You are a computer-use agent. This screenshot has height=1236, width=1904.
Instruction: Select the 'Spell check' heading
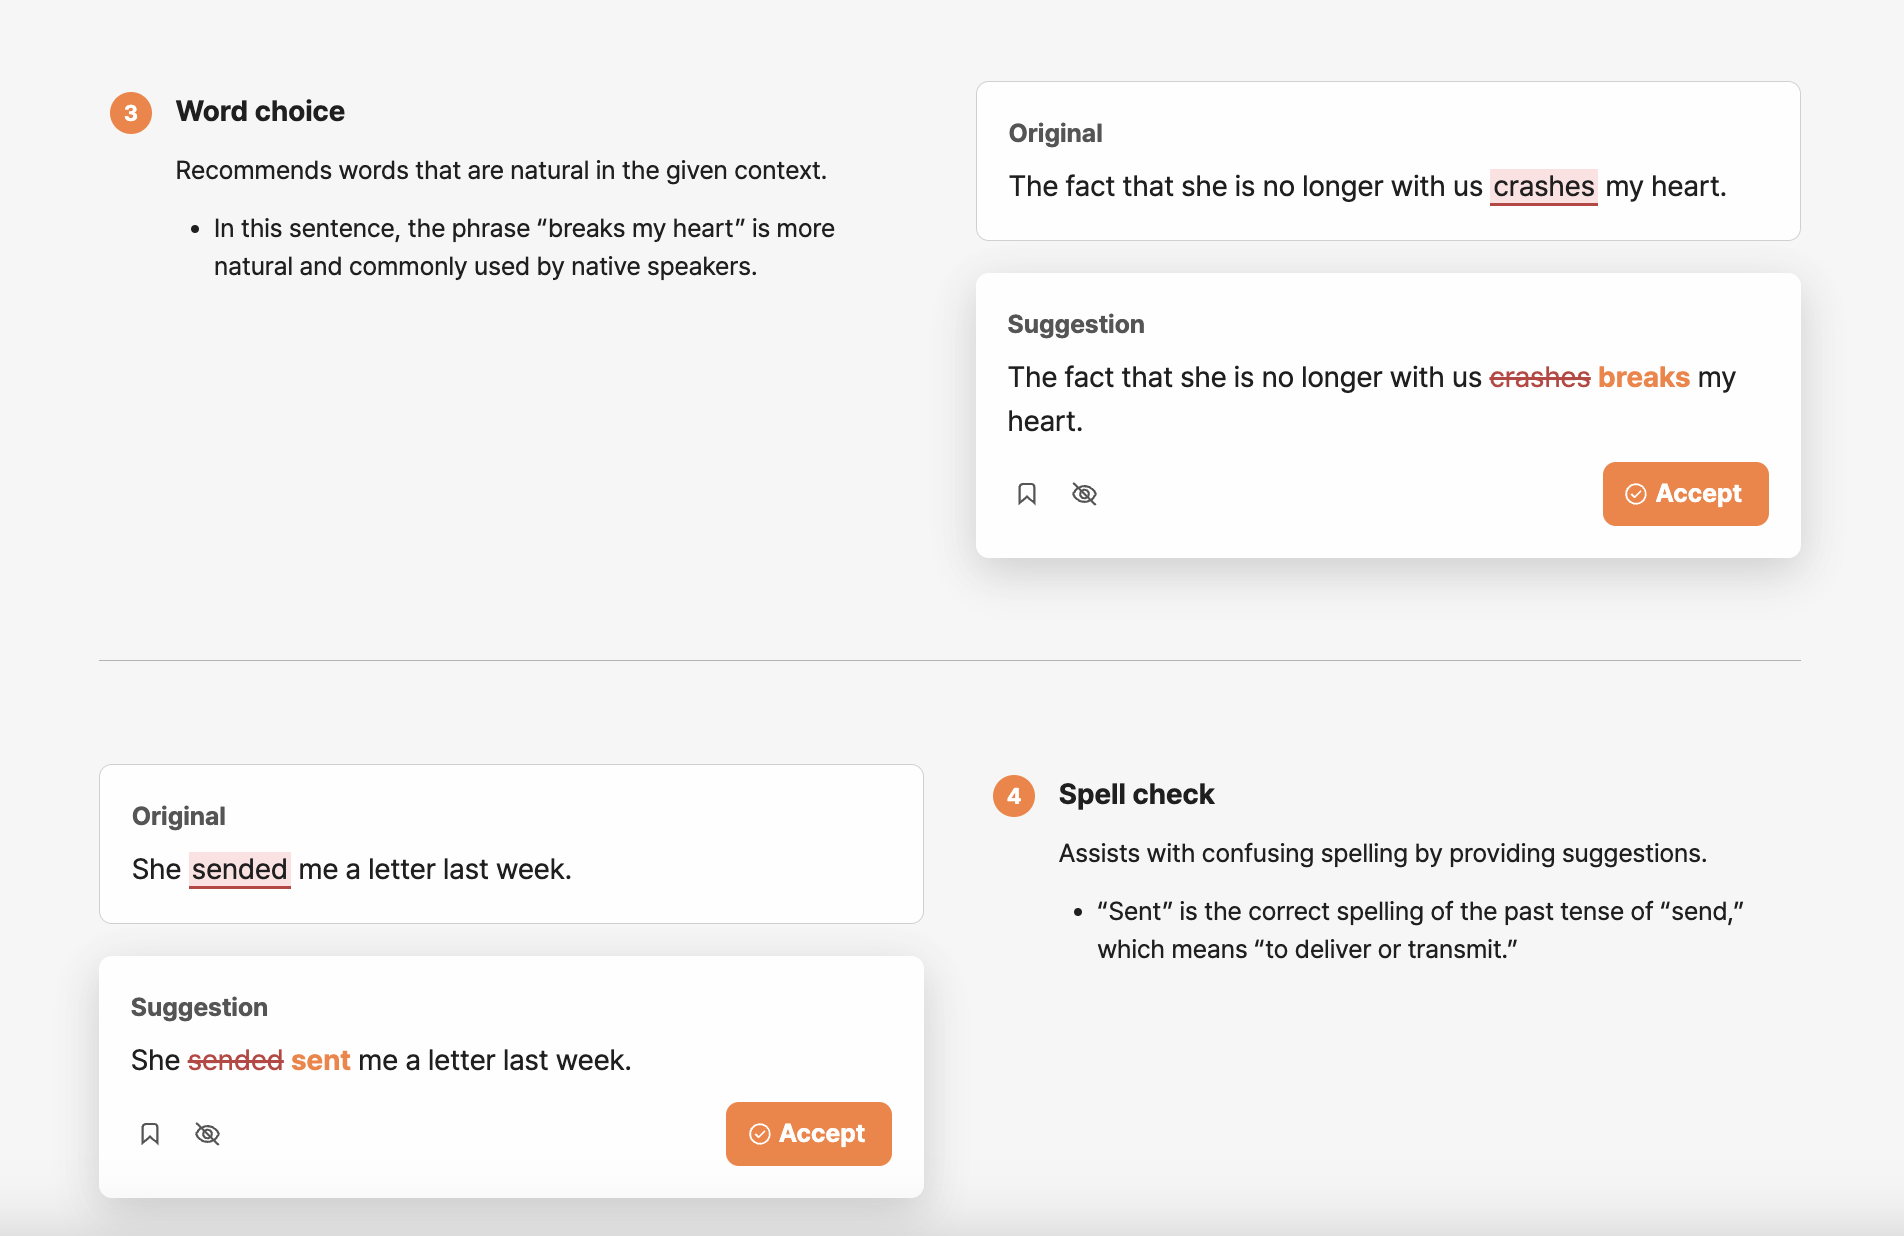(x=1136, y=795)
